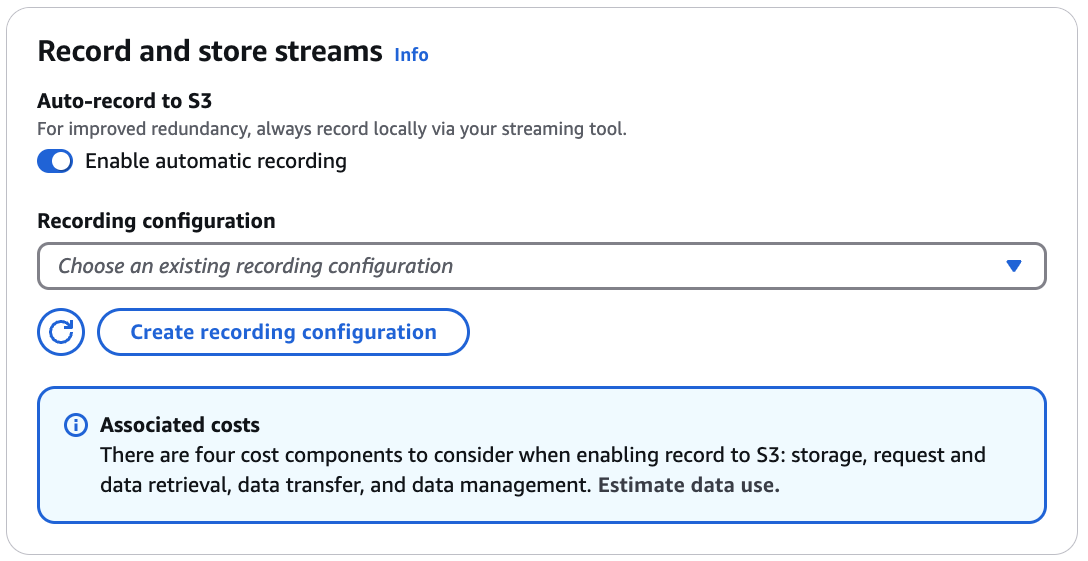Open the Info link beside the heading
1088x561 pixels.
(411, 55)
